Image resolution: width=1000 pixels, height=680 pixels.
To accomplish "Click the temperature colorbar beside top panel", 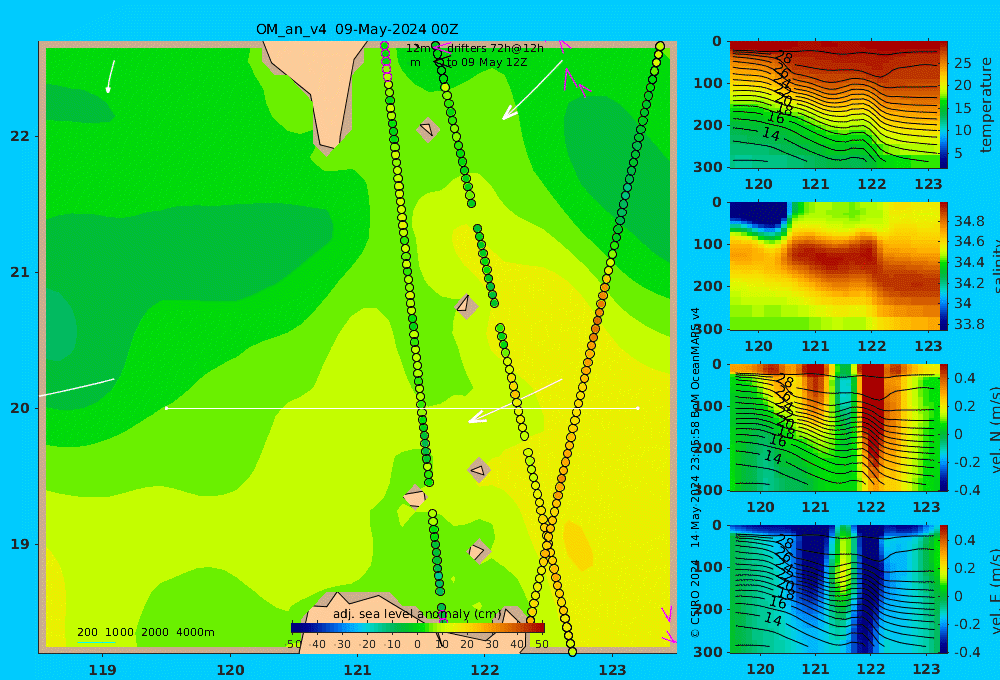I will [944, 105].
